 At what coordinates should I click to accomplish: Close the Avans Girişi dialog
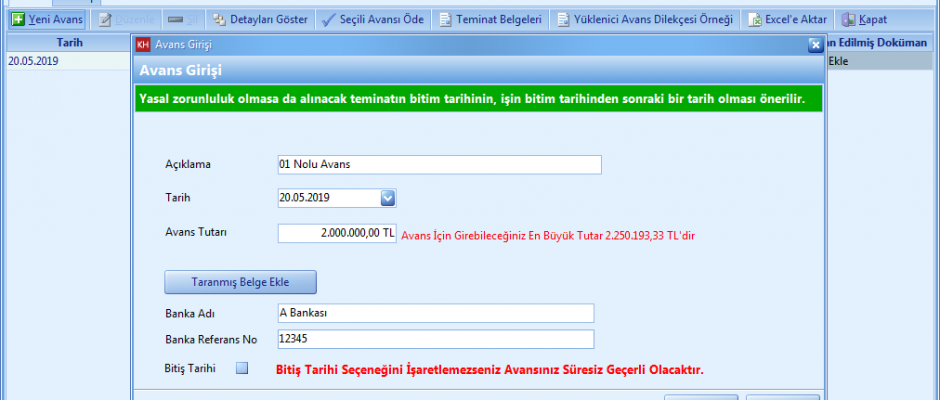coord(815,45)
